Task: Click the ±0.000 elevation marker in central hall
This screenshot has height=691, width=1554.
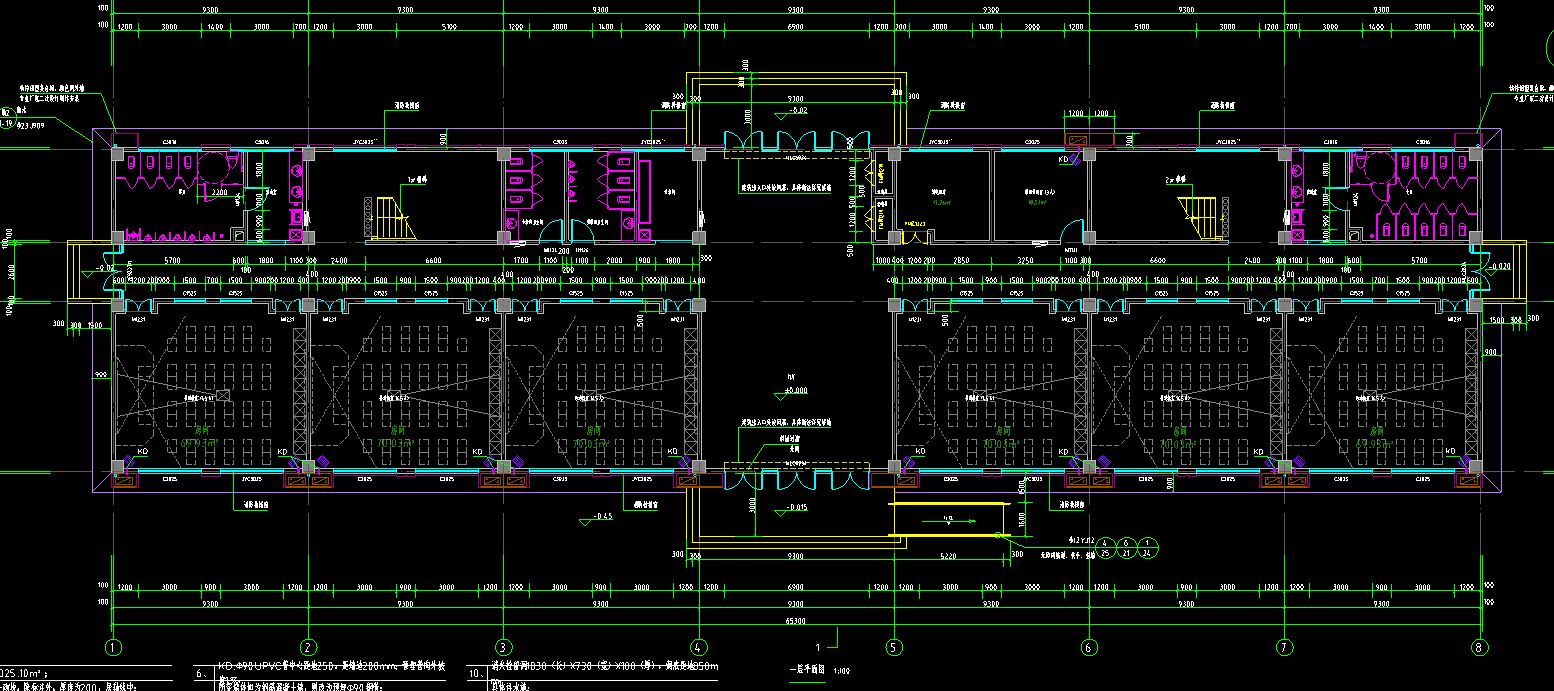Action: [x=795, y=389]
